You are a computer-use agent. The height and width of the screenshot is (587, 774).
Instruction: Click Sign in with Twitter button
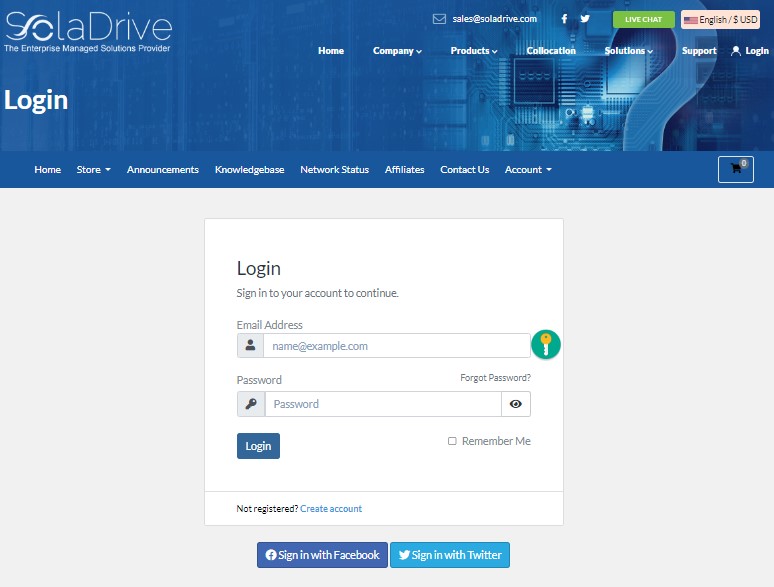[x=450, y=555]
